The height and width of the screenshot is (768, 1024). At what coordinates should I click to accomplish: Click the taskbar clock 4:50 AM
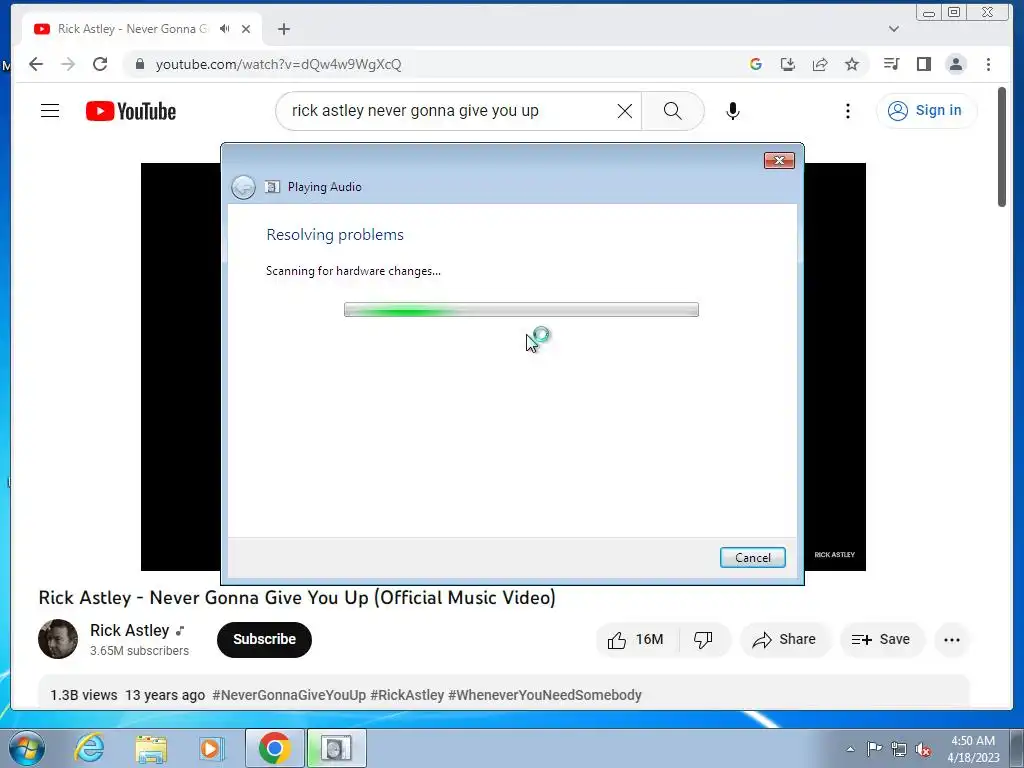tap(972, 741)
